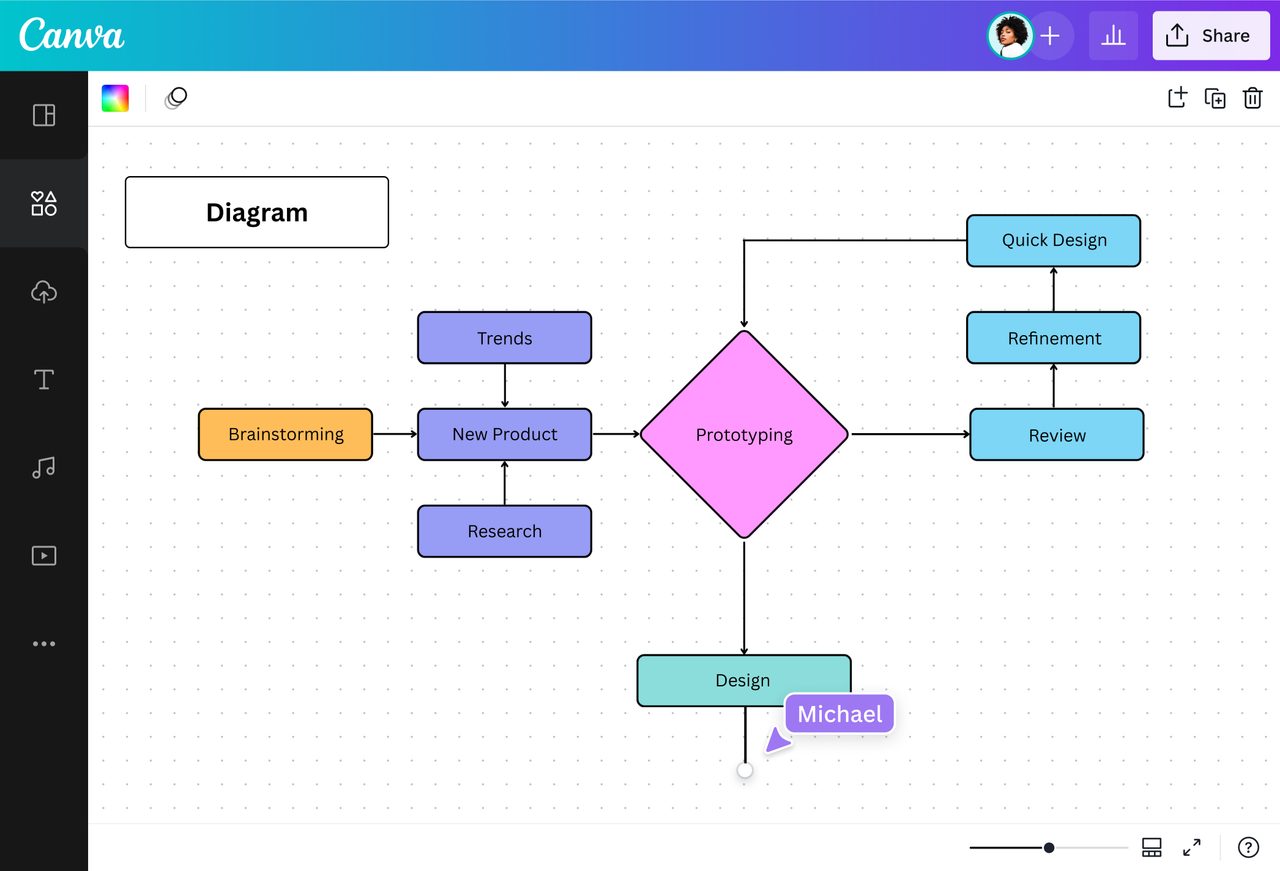Open the analytics bar chart button
This screenshot has width=1280, height=871.
[x=1113, y=36]
